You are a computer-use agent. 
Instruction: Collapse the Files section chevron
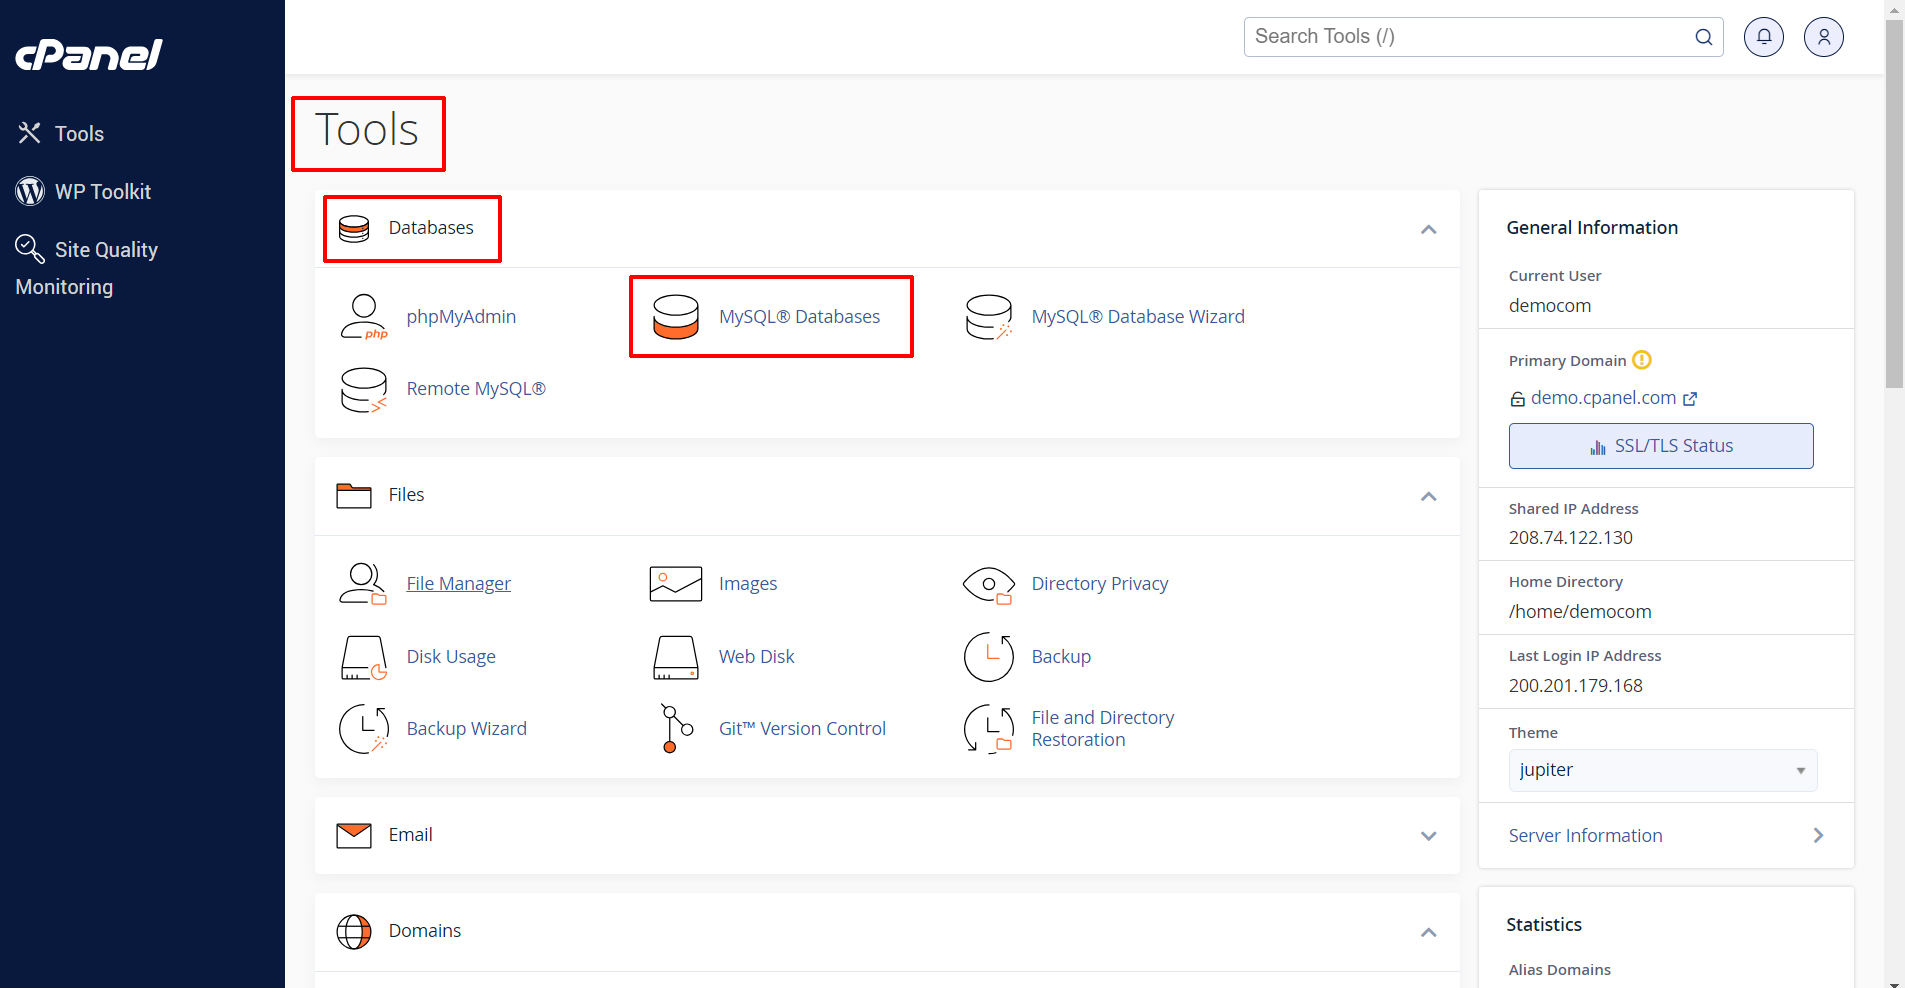pos(1428,496)
